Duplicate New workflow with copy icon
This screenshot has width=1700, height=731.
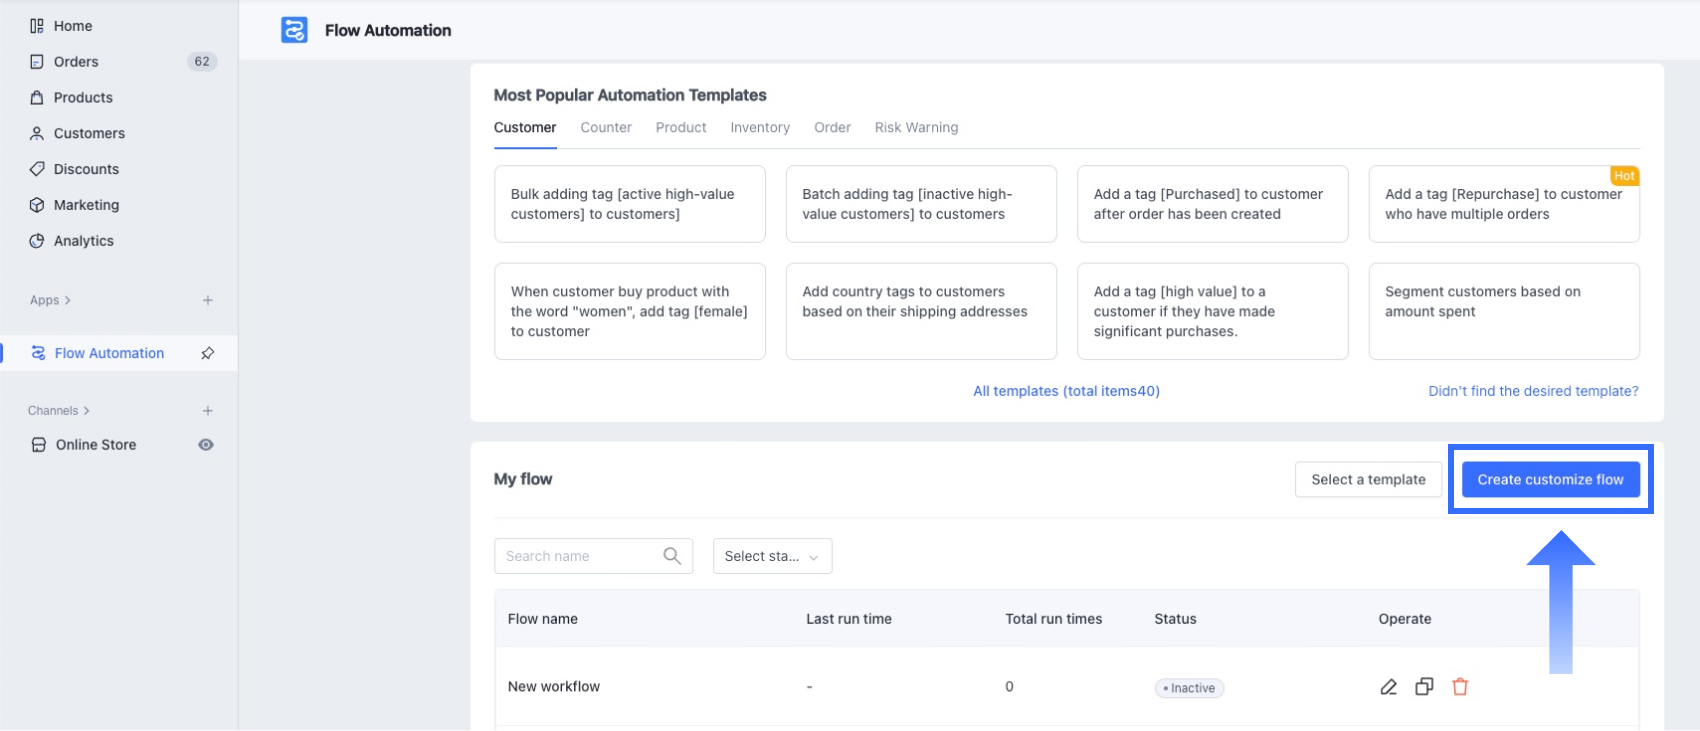[x=1424, y=687]
